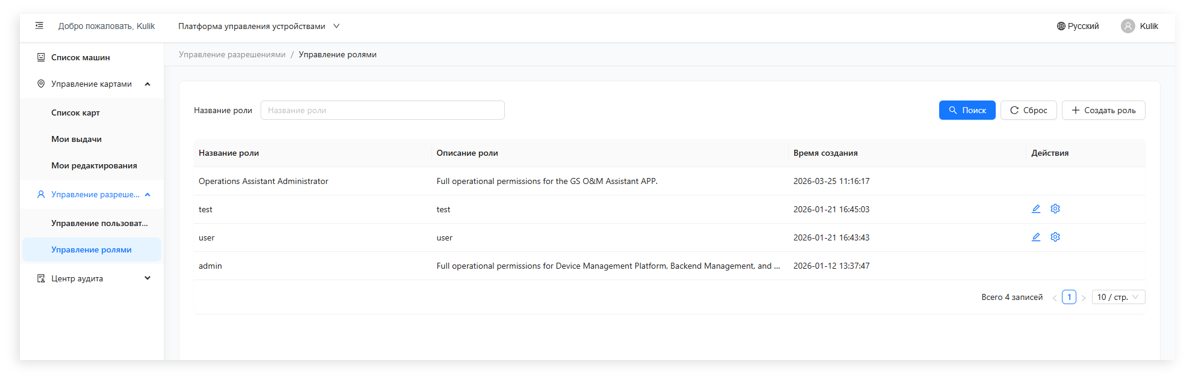Click the 2026-01-21 16:45:03 creation time
Image resolution: width=1189 pixels, height=380 pixels.
coord(831,209)
